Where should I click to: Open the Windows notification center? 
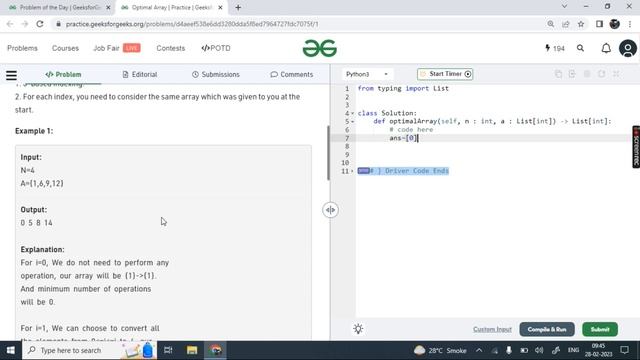click(x=624, y=350)
